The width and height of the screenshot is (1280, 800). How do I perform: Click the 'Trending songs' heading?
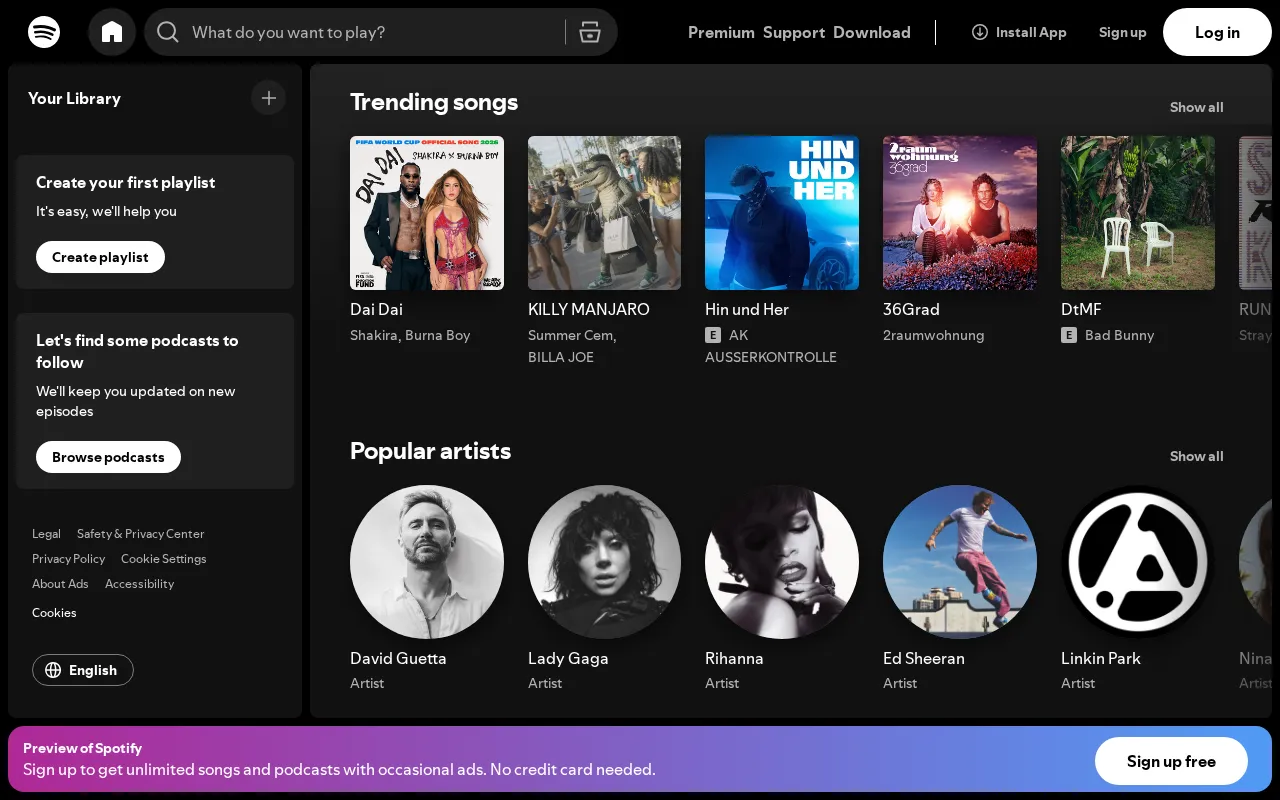(x=434, y=102)
